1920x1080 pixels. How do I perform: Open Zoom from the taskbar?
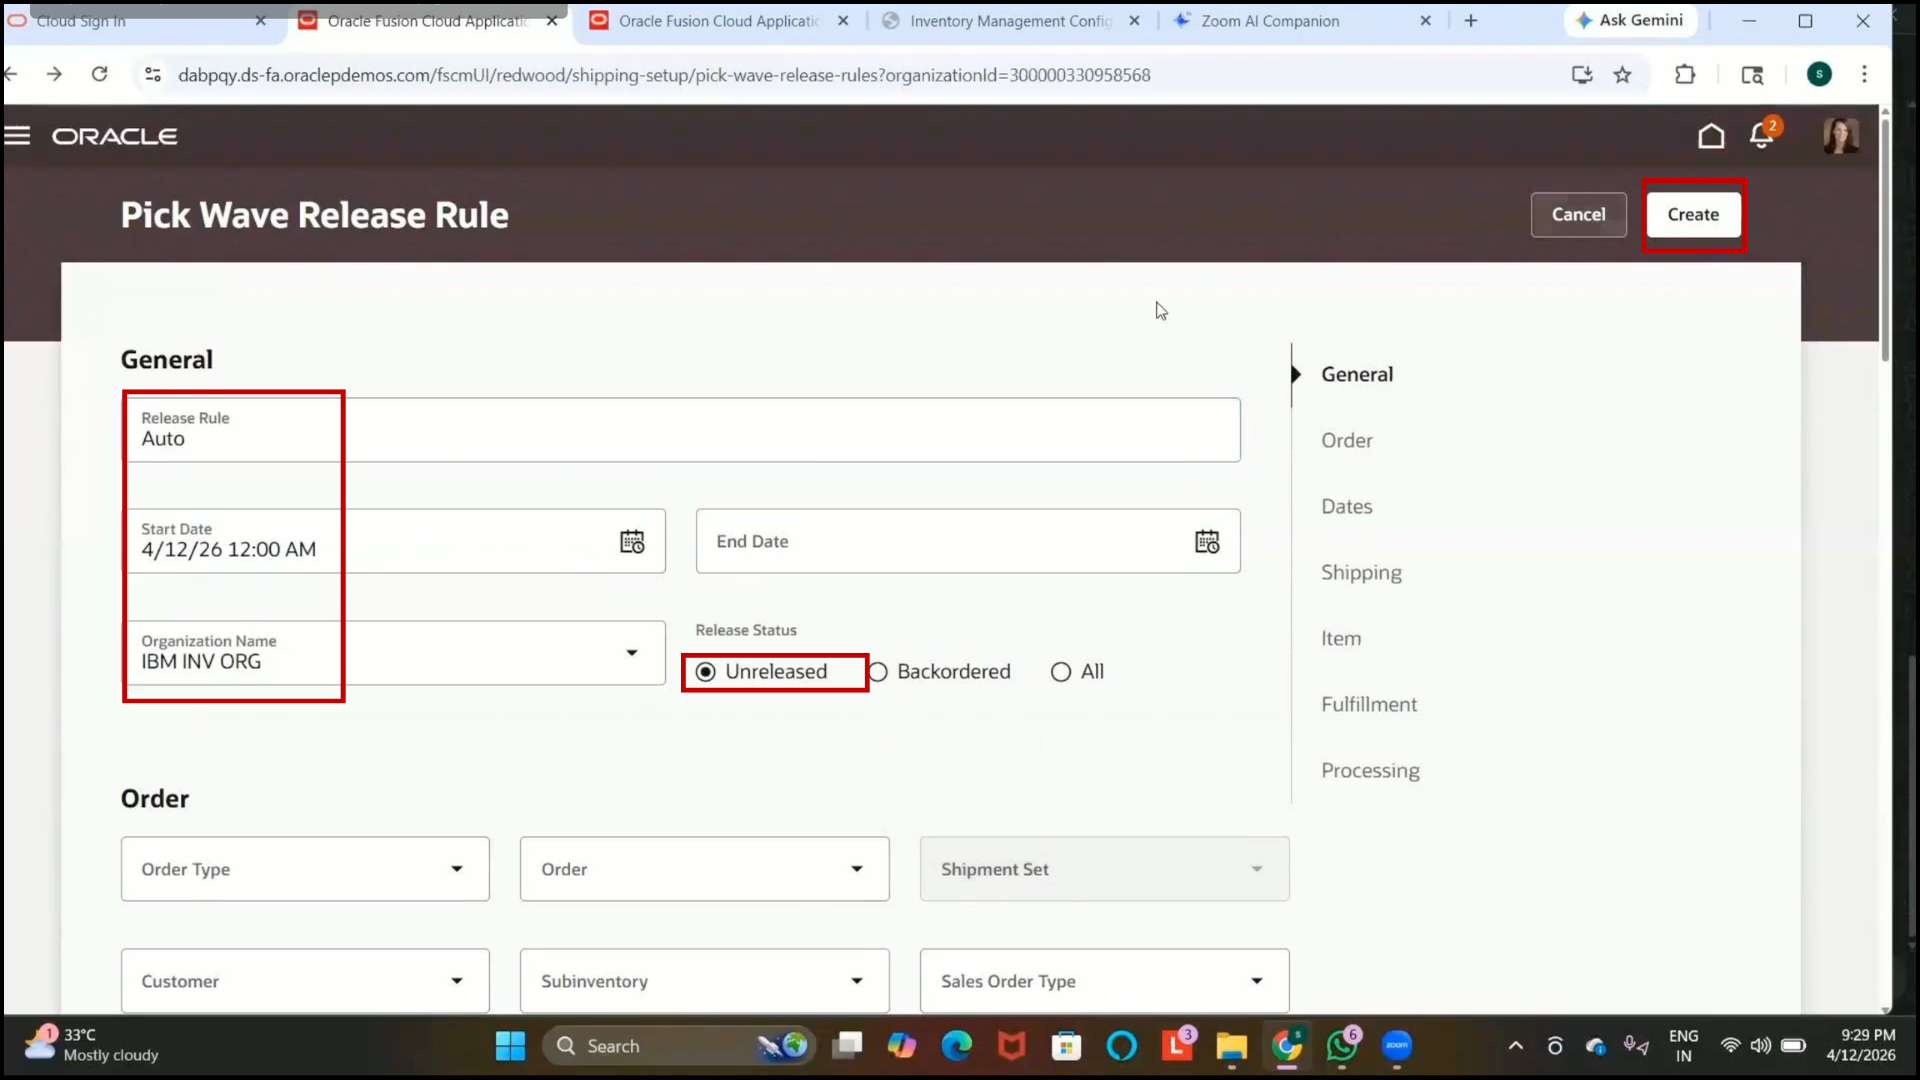click(x=1397, y=1046)
